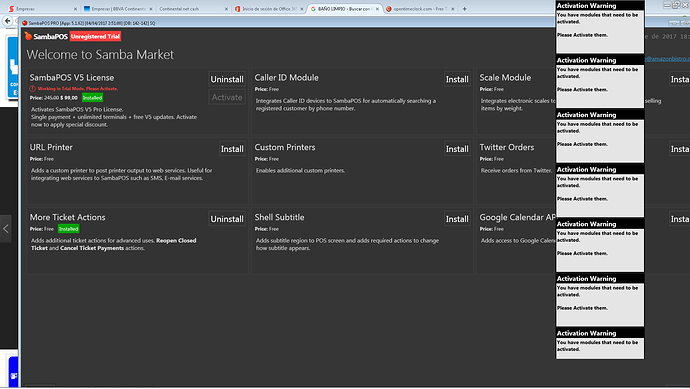690x389 pixels.
Task: Click the amazonbistro email link
Action: click(667, 59)
